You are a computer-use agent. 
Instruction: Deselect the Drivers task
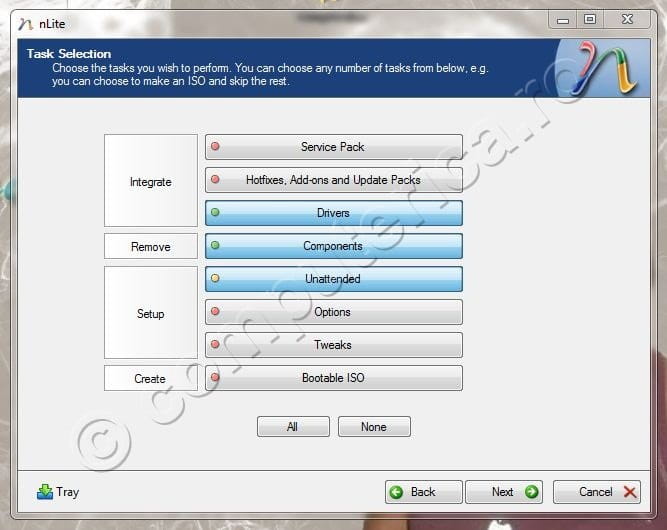pos(334,213)
